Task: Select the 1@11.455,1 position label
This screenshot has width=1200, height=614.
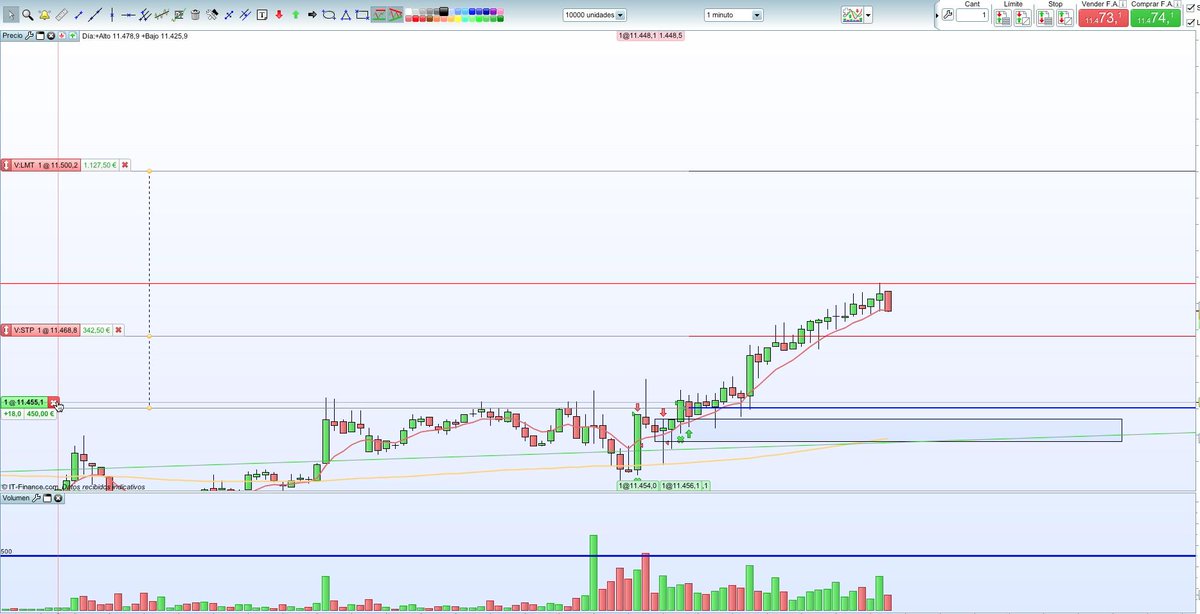Action: (24, 402)
